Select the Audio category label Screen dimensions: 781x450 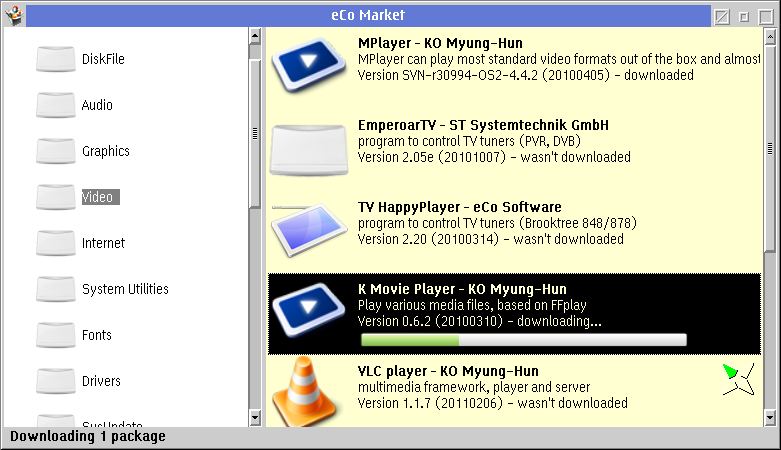click(x=97, y=105)
